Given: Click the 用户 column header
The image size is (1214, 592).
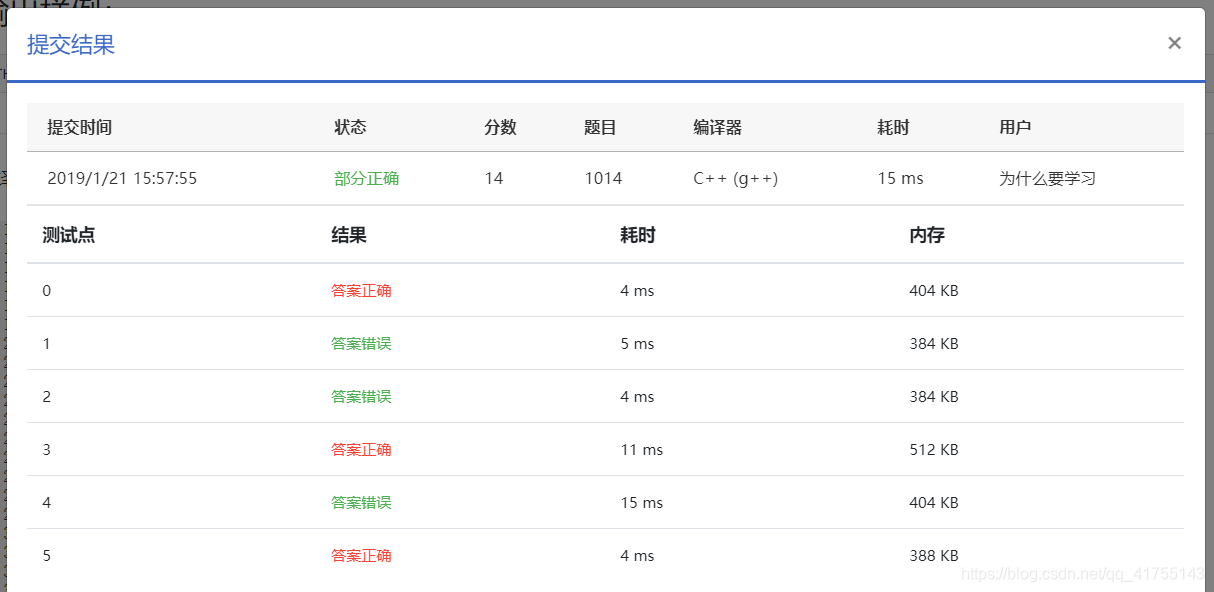Looking at the screenshot, I should point(1015,128).
